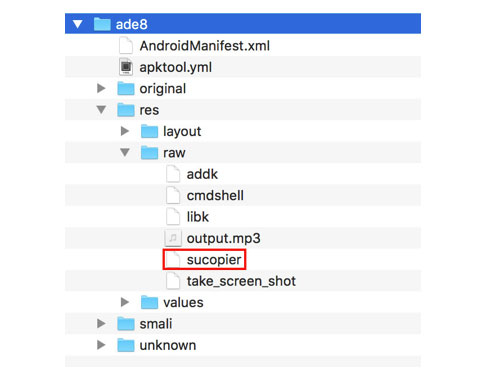Expand the unknown folder arrow
This screenshot has height=376, width=491.
[x=101, y=345]
